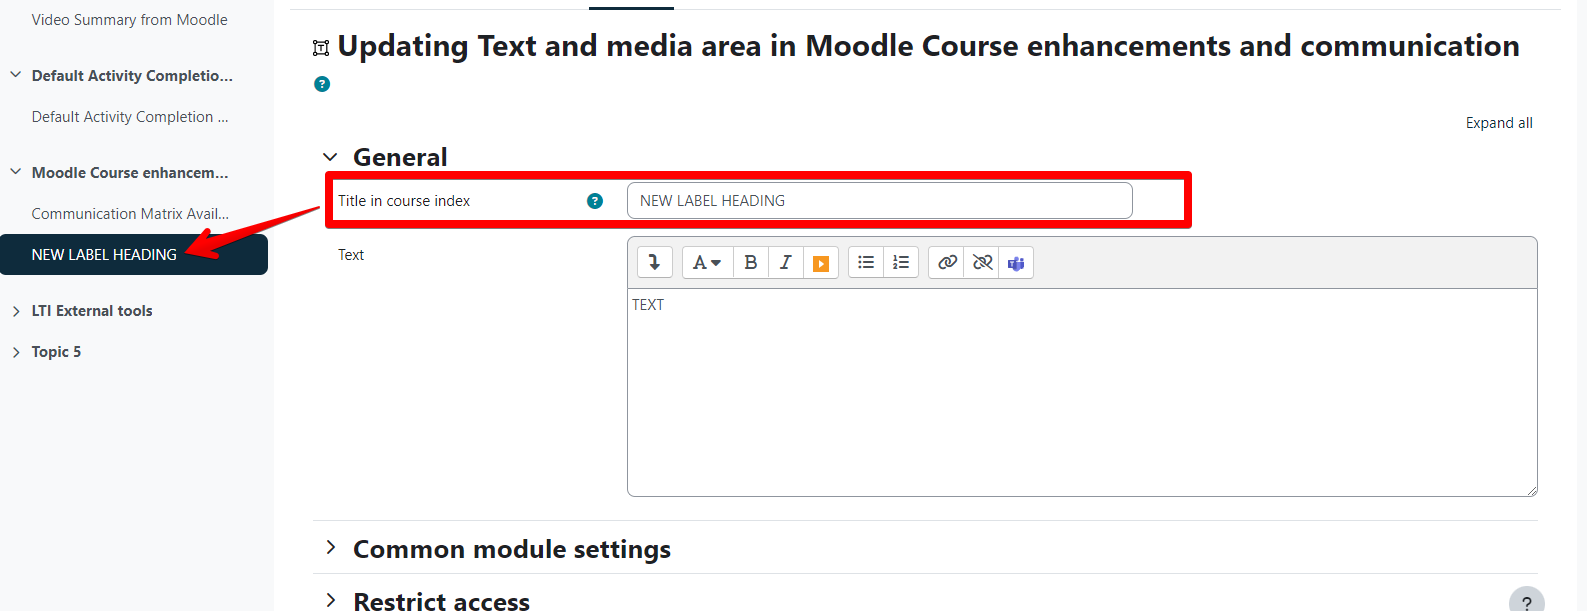Click the Title in course index label
Viewport: 1587px width, 611px height.
(x=404, y=201)
